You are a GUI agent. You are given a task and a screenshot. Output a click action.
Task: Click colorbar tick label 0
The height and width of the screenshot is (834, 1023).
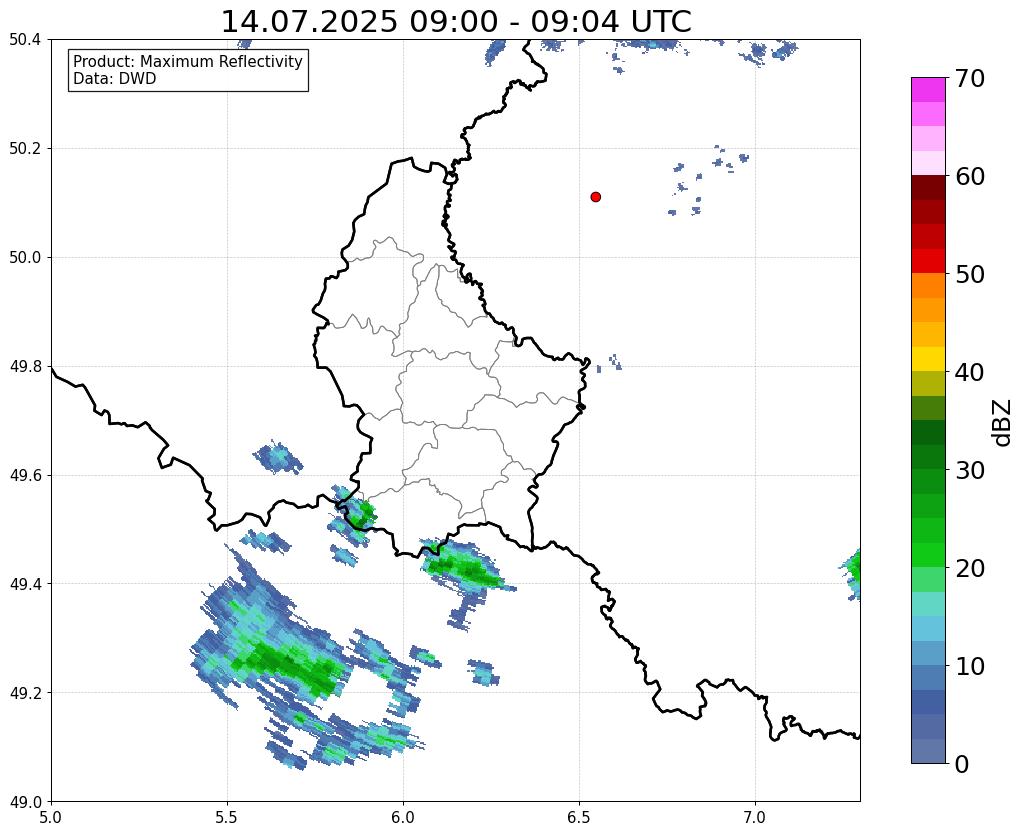pyautogui.click(x=962, y=764)
